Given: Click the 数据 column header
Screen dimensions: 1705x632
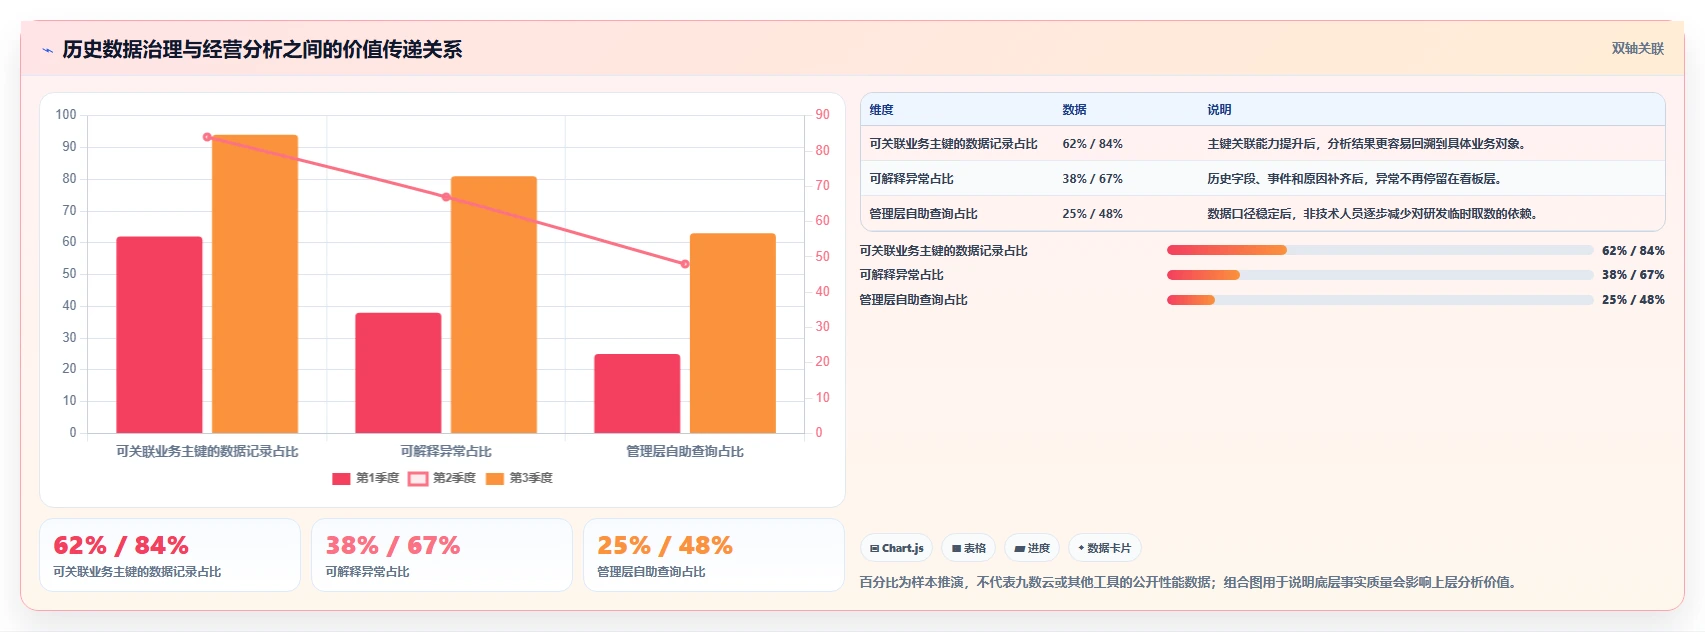Looking at the screenshot, I should coord(1074,110).
